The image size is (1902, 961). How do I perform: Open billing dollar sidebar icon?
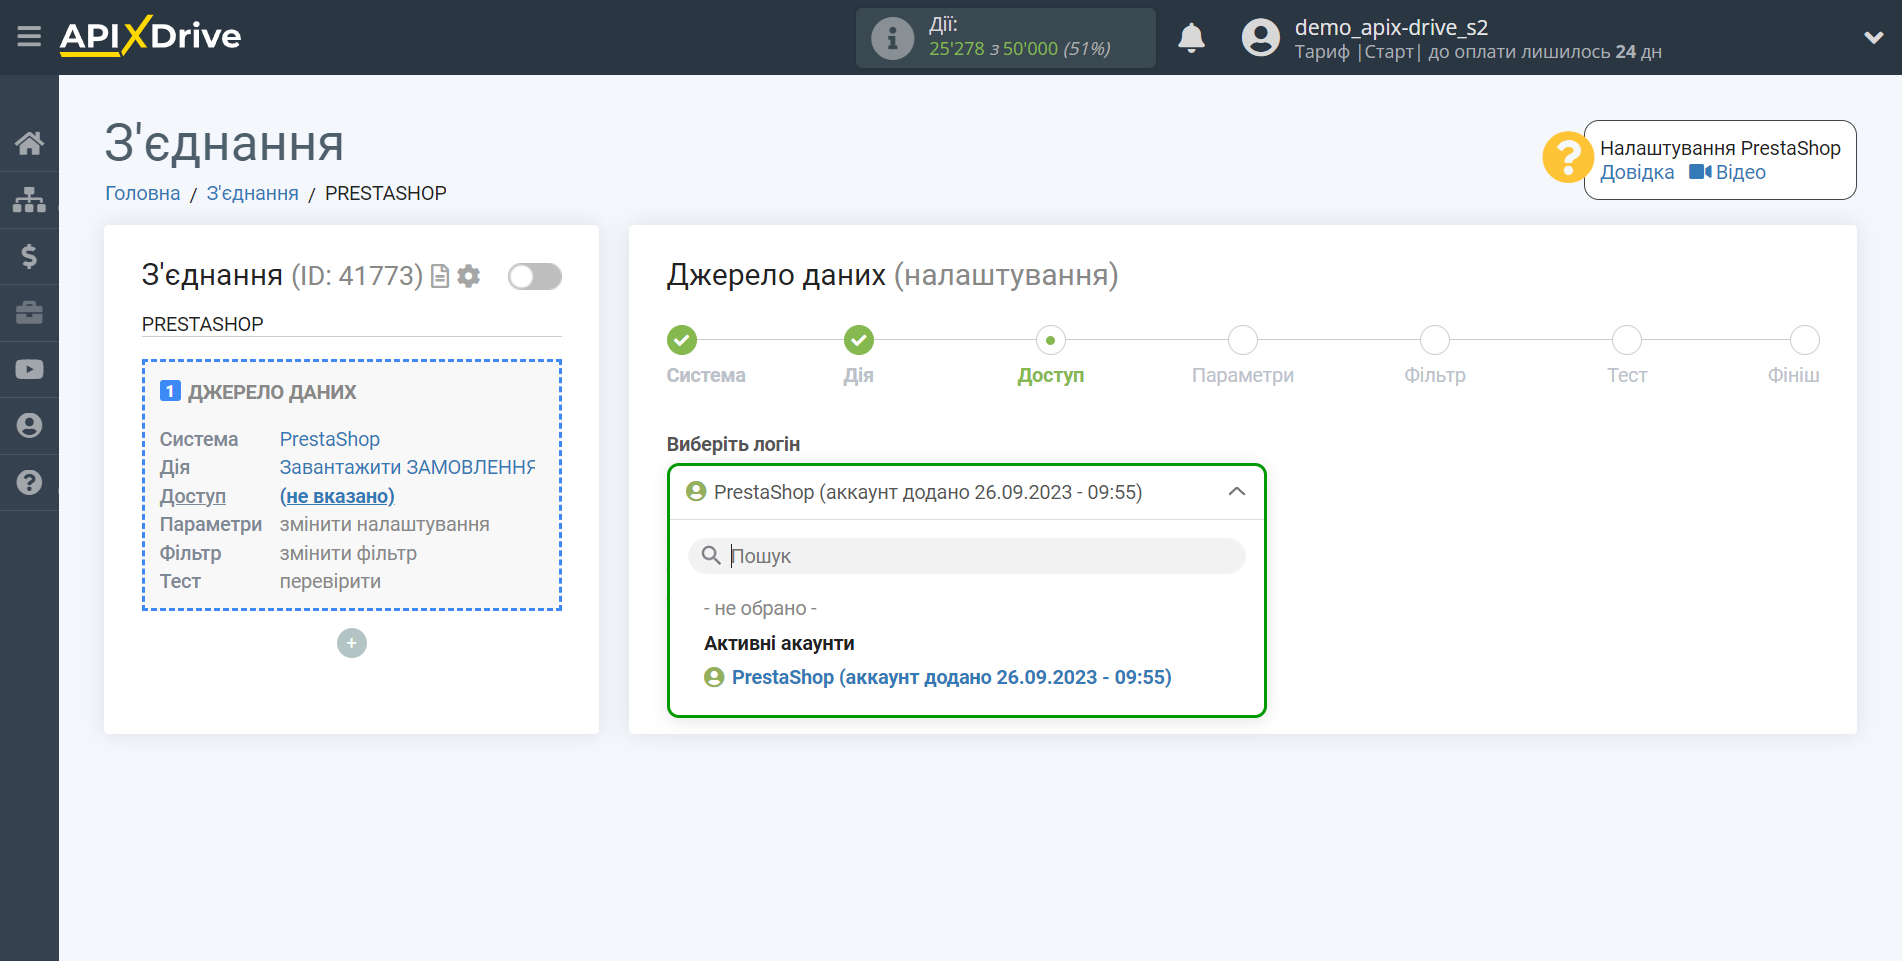(x=29, y=256)
